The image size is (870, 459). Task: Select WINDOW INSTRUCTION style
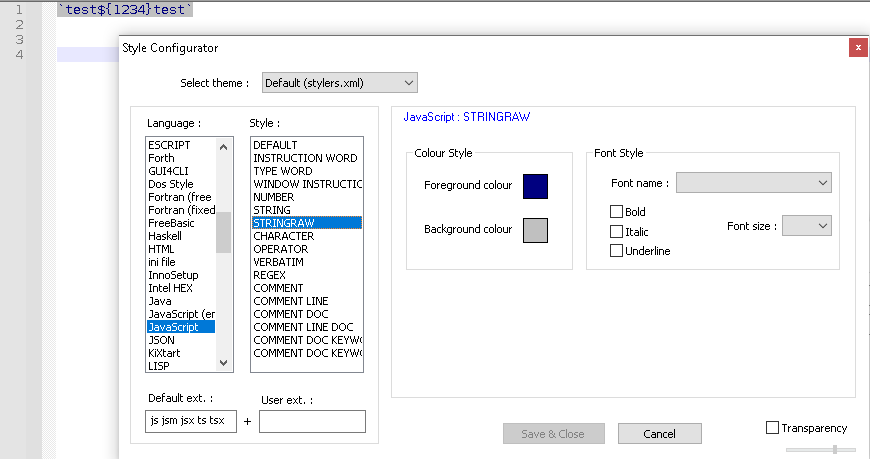307,184
